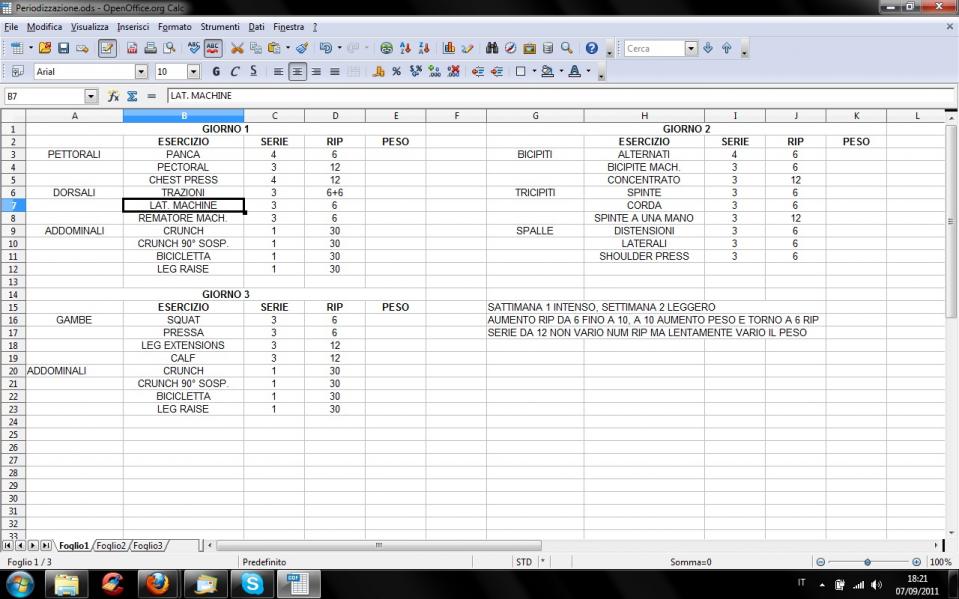Expand the font size dropdown

[x=193, y=72]
